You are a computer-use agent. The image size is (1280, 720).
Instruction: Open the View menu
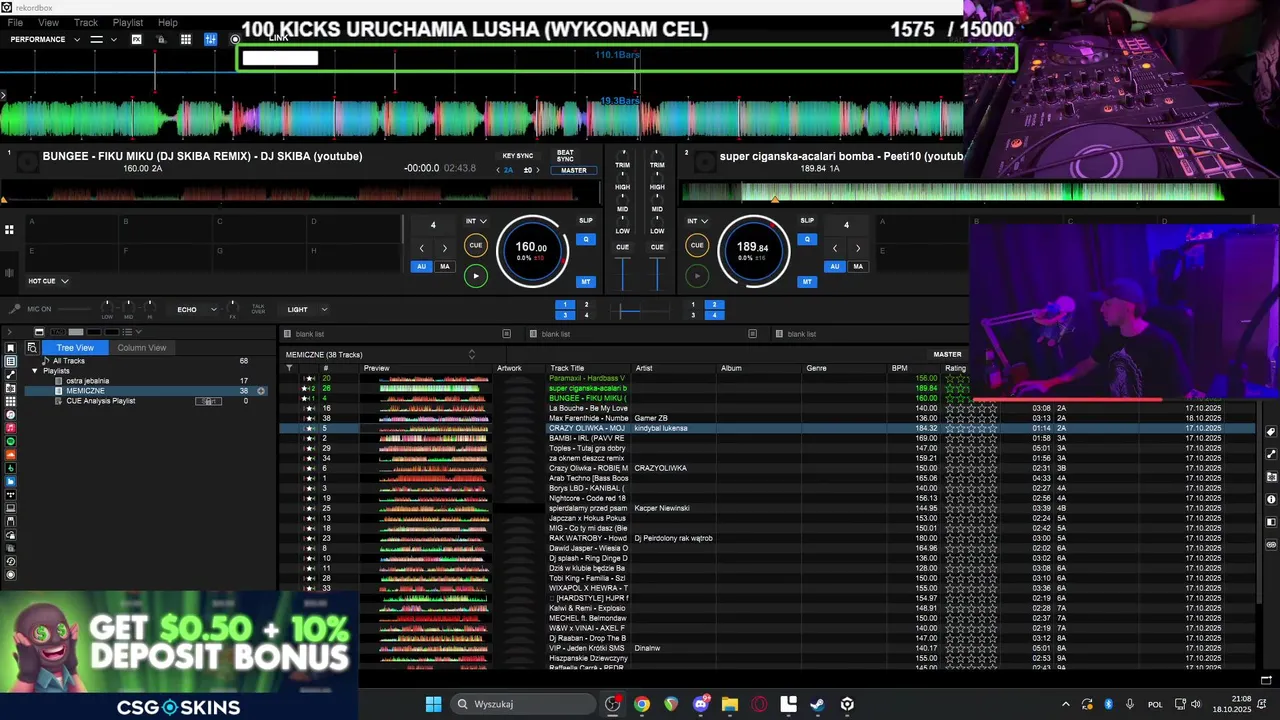[48, 22]
